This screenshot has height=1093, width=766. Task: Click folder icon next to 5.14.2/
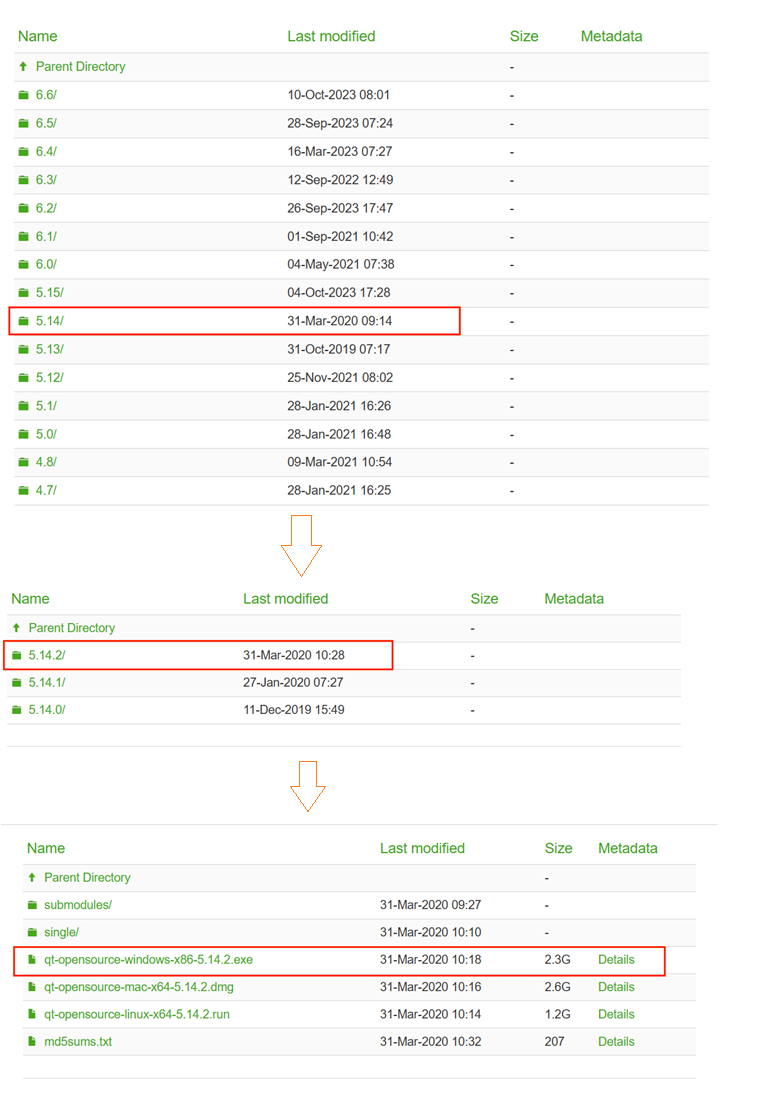click(17, 655)
